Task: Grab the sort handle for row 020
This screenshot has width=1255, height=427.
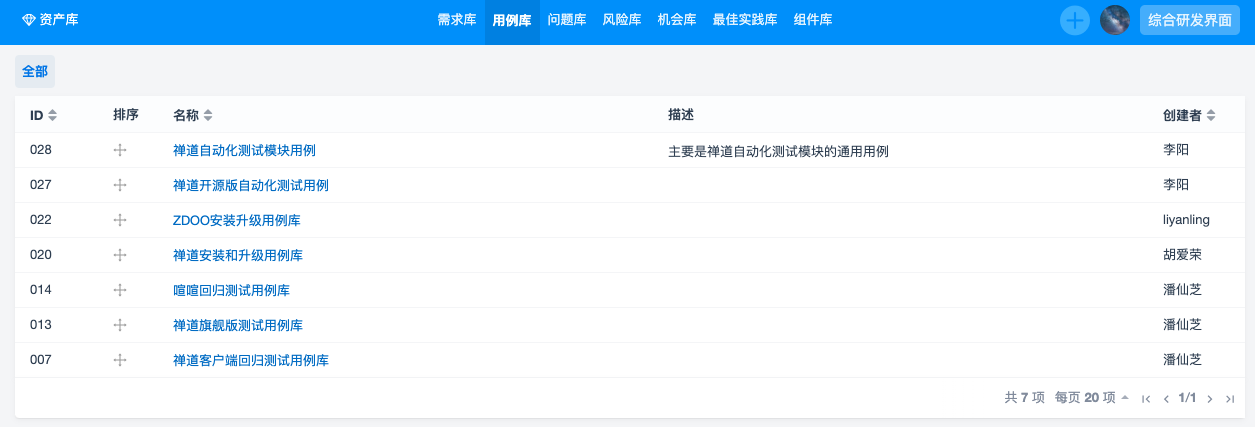Action: [120, 255]
